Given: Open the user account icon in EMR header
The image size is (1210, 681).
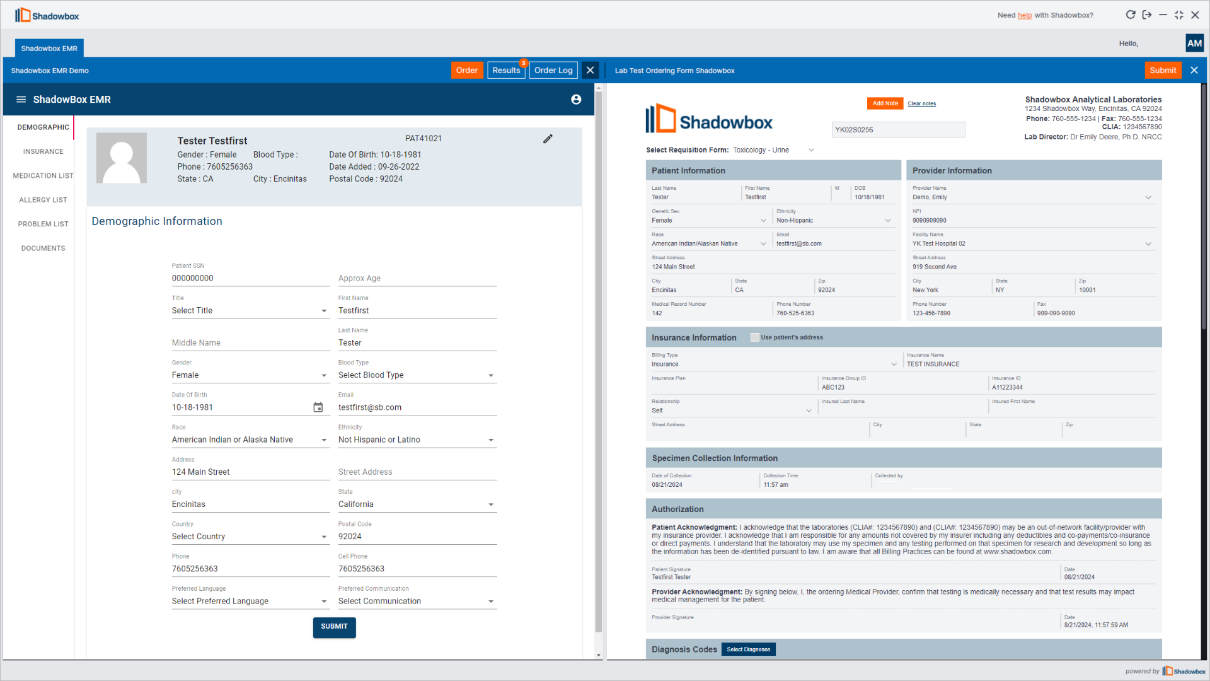Looking at the screenshot, I should (576, 100).
